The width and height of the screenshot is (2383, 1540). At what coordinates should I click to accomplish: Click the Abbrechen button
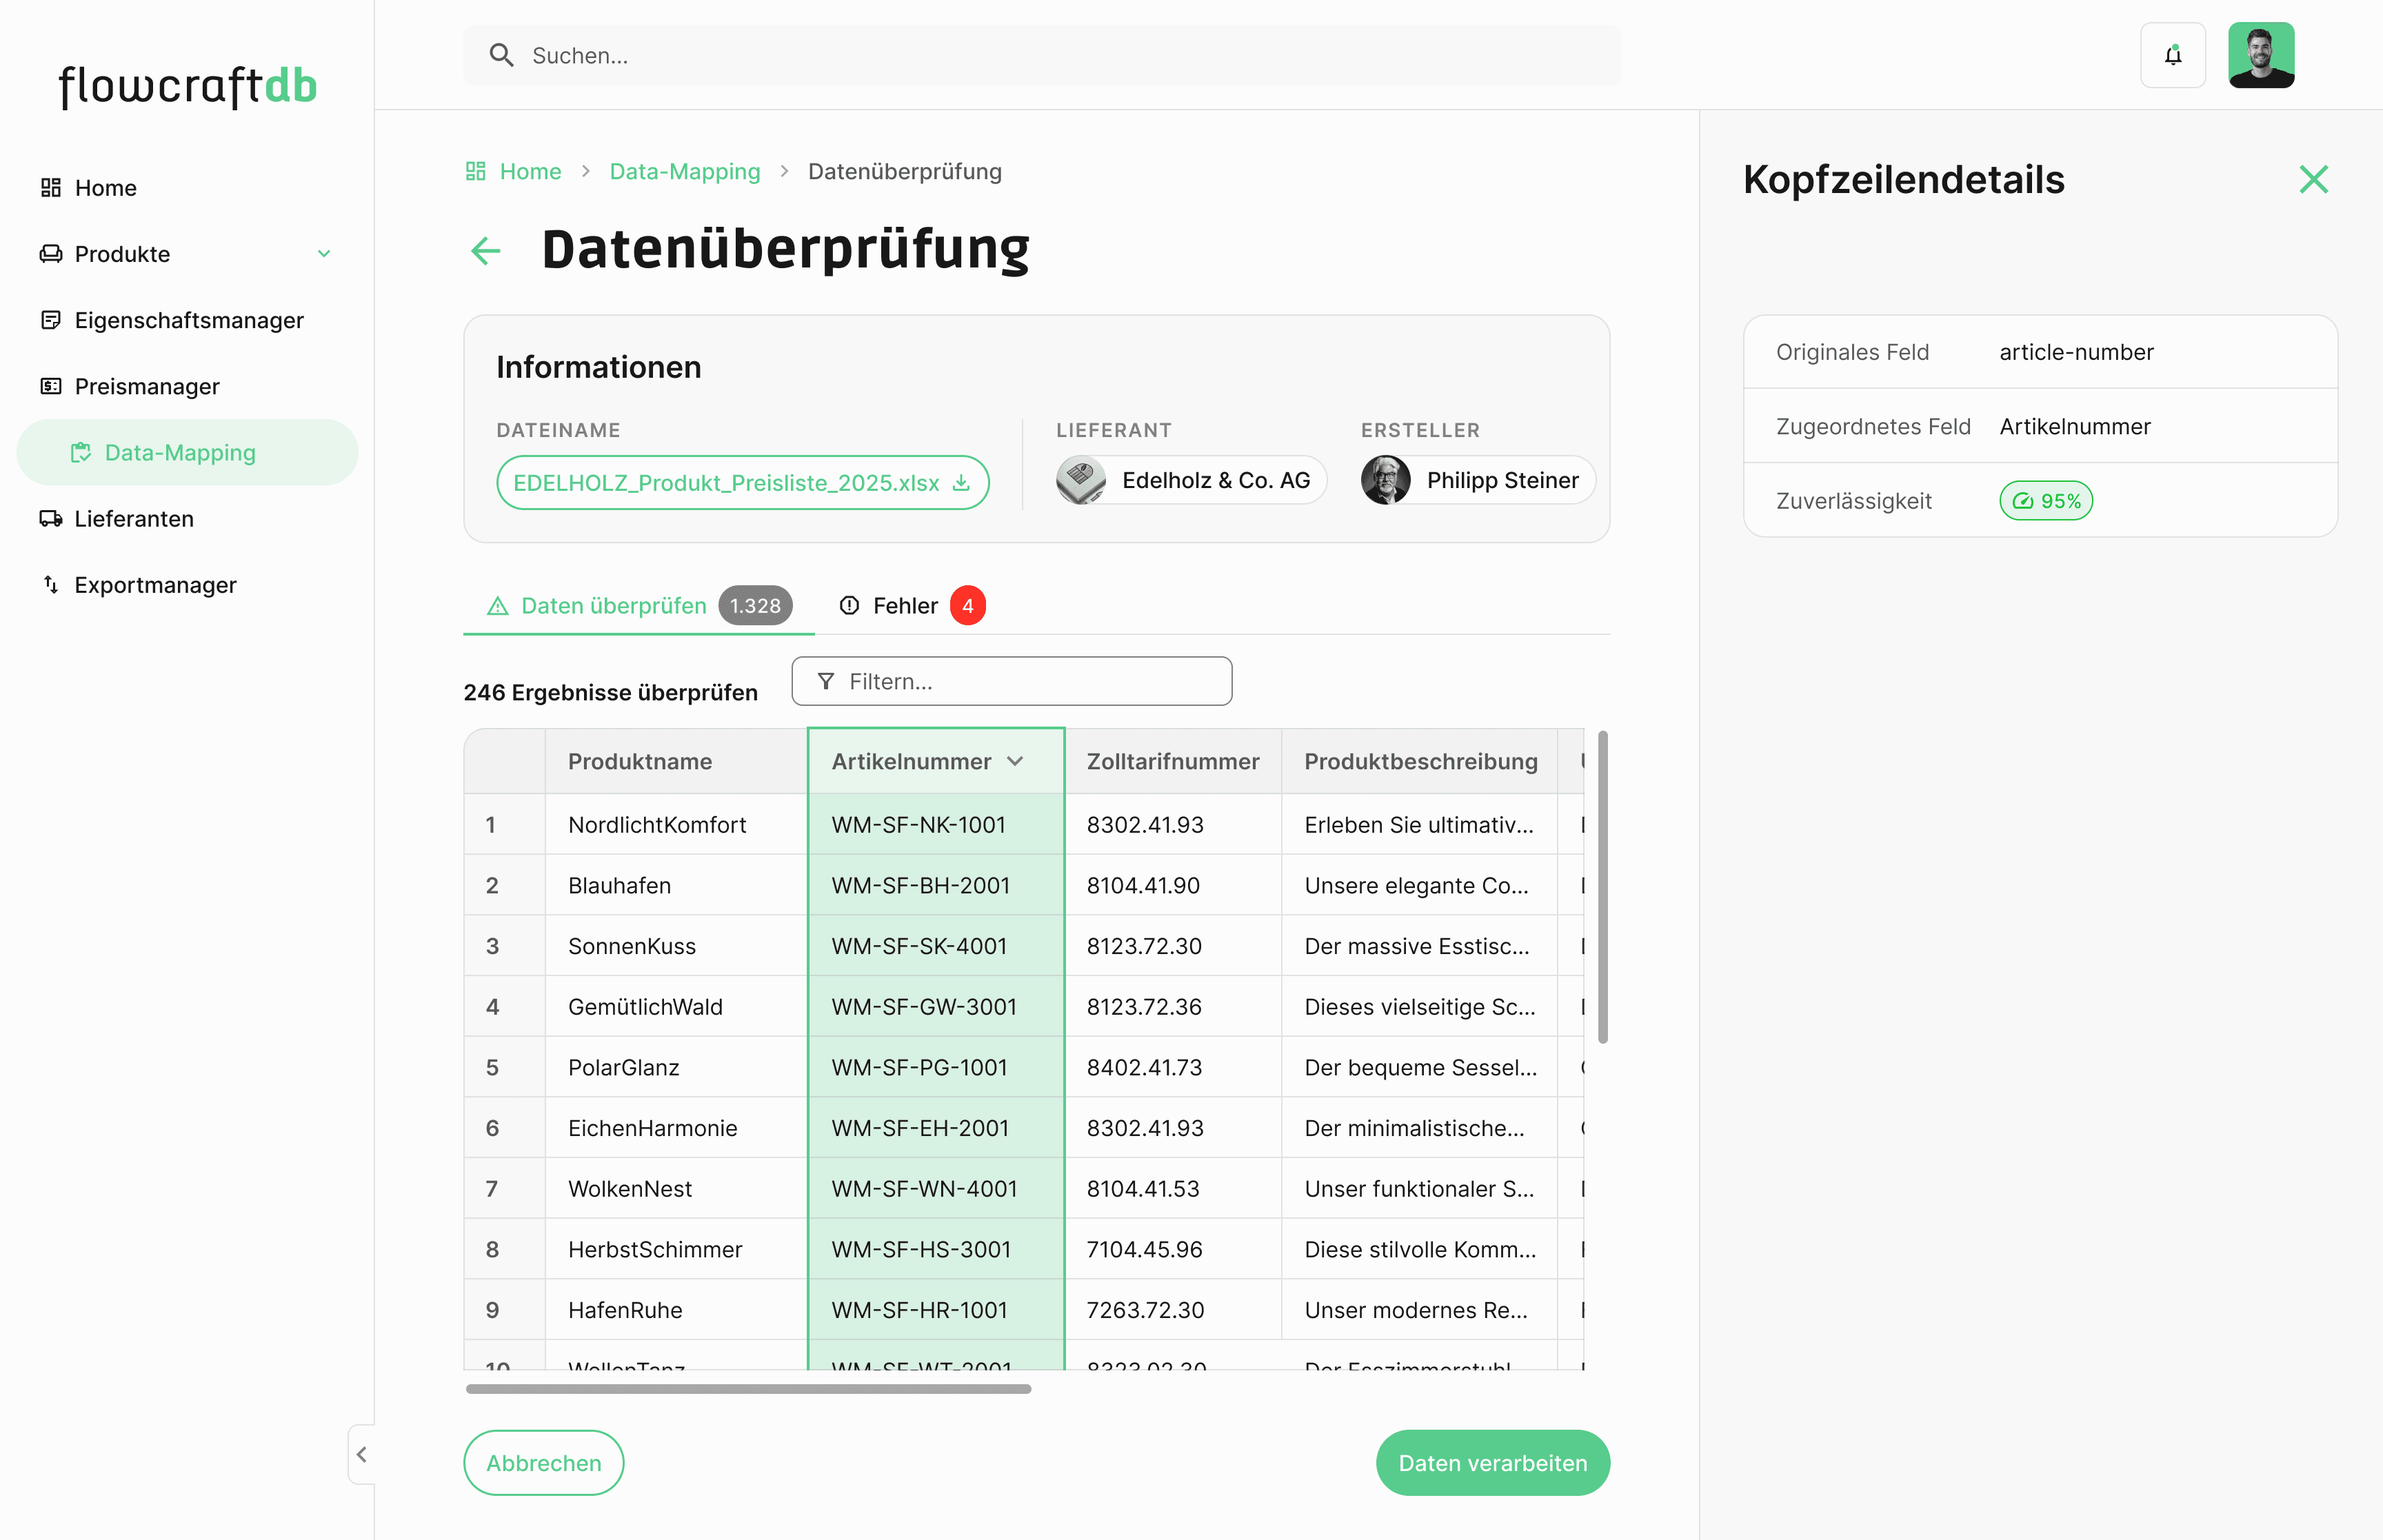(x=543, y=1463)
